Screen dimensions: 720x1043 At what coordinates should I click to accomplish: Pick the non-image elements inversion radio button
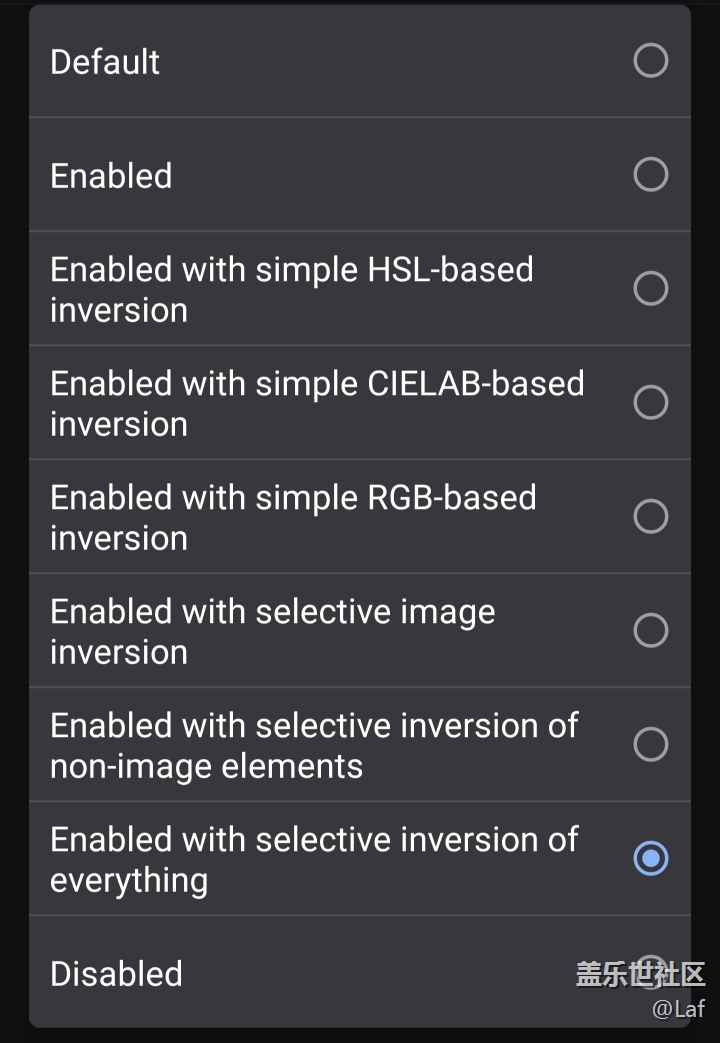click(650, 745)
